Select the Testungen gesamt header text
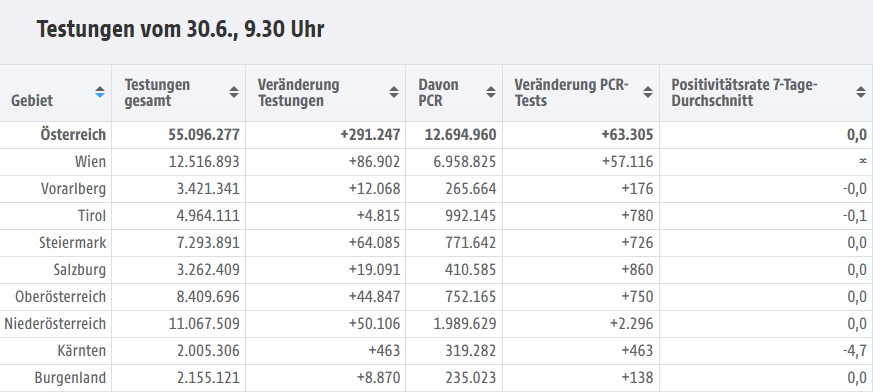The width and height of the screenshot is (873, 392). (157, 93)
